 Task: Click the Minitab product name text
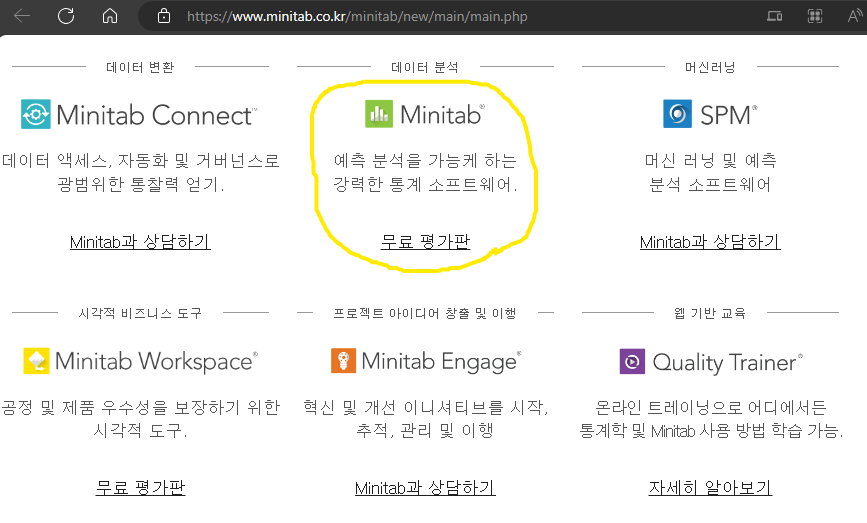[442, 115]
